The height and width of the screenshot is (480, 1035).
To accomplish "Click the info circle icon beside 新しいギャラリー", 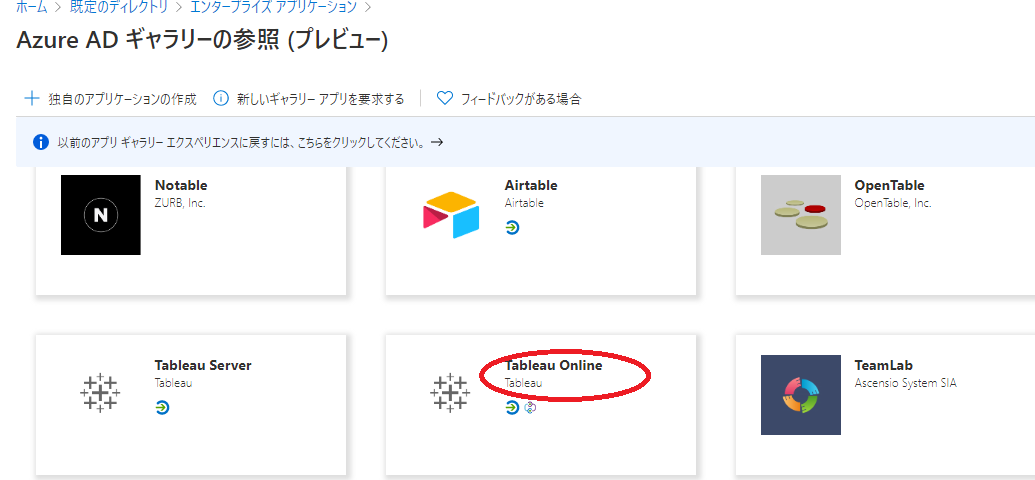I will click(x=221, y=99).
